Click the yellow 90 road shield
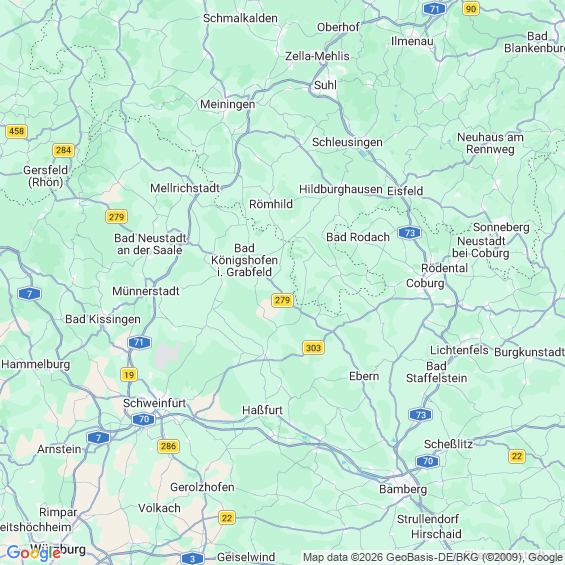The width and height of the screenshot is (565, 565). point(471,9)
